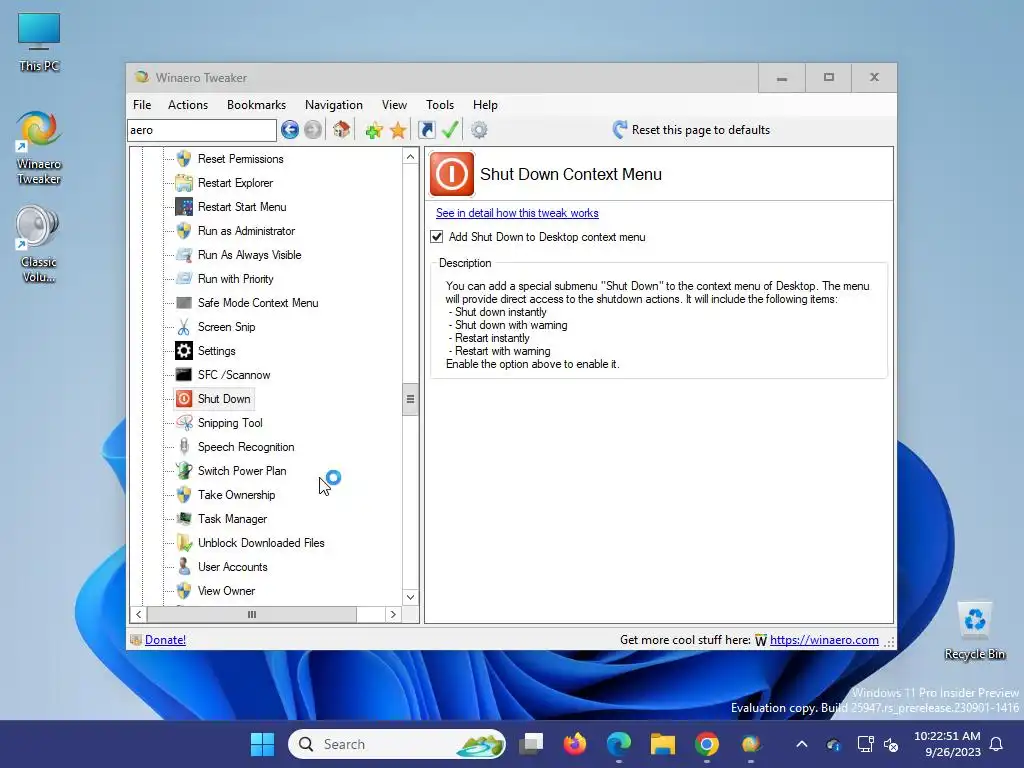Click the Reset Permissions shield icon

tap(184, 159)
